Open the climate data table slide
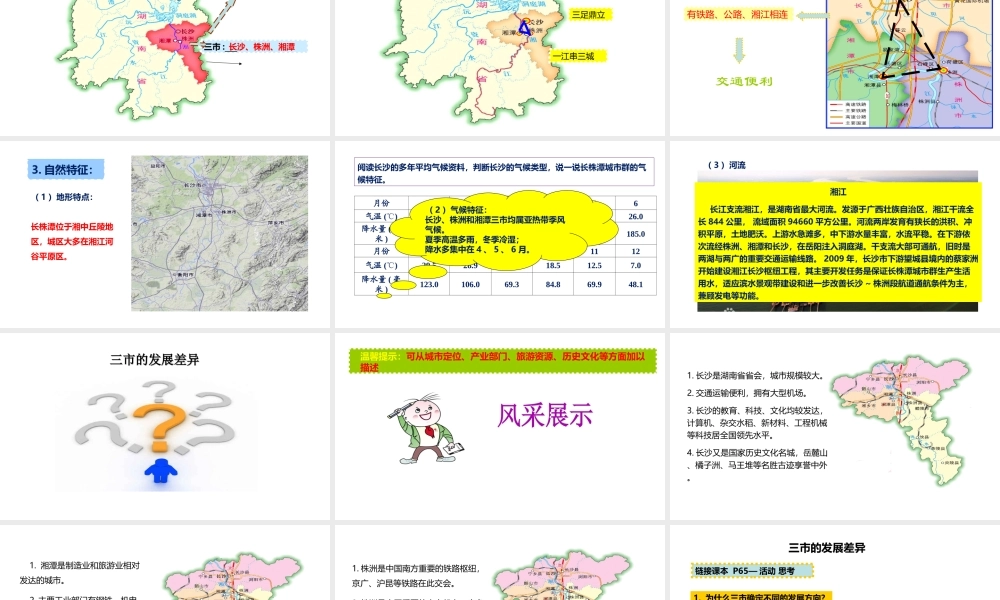 point(499,234)
